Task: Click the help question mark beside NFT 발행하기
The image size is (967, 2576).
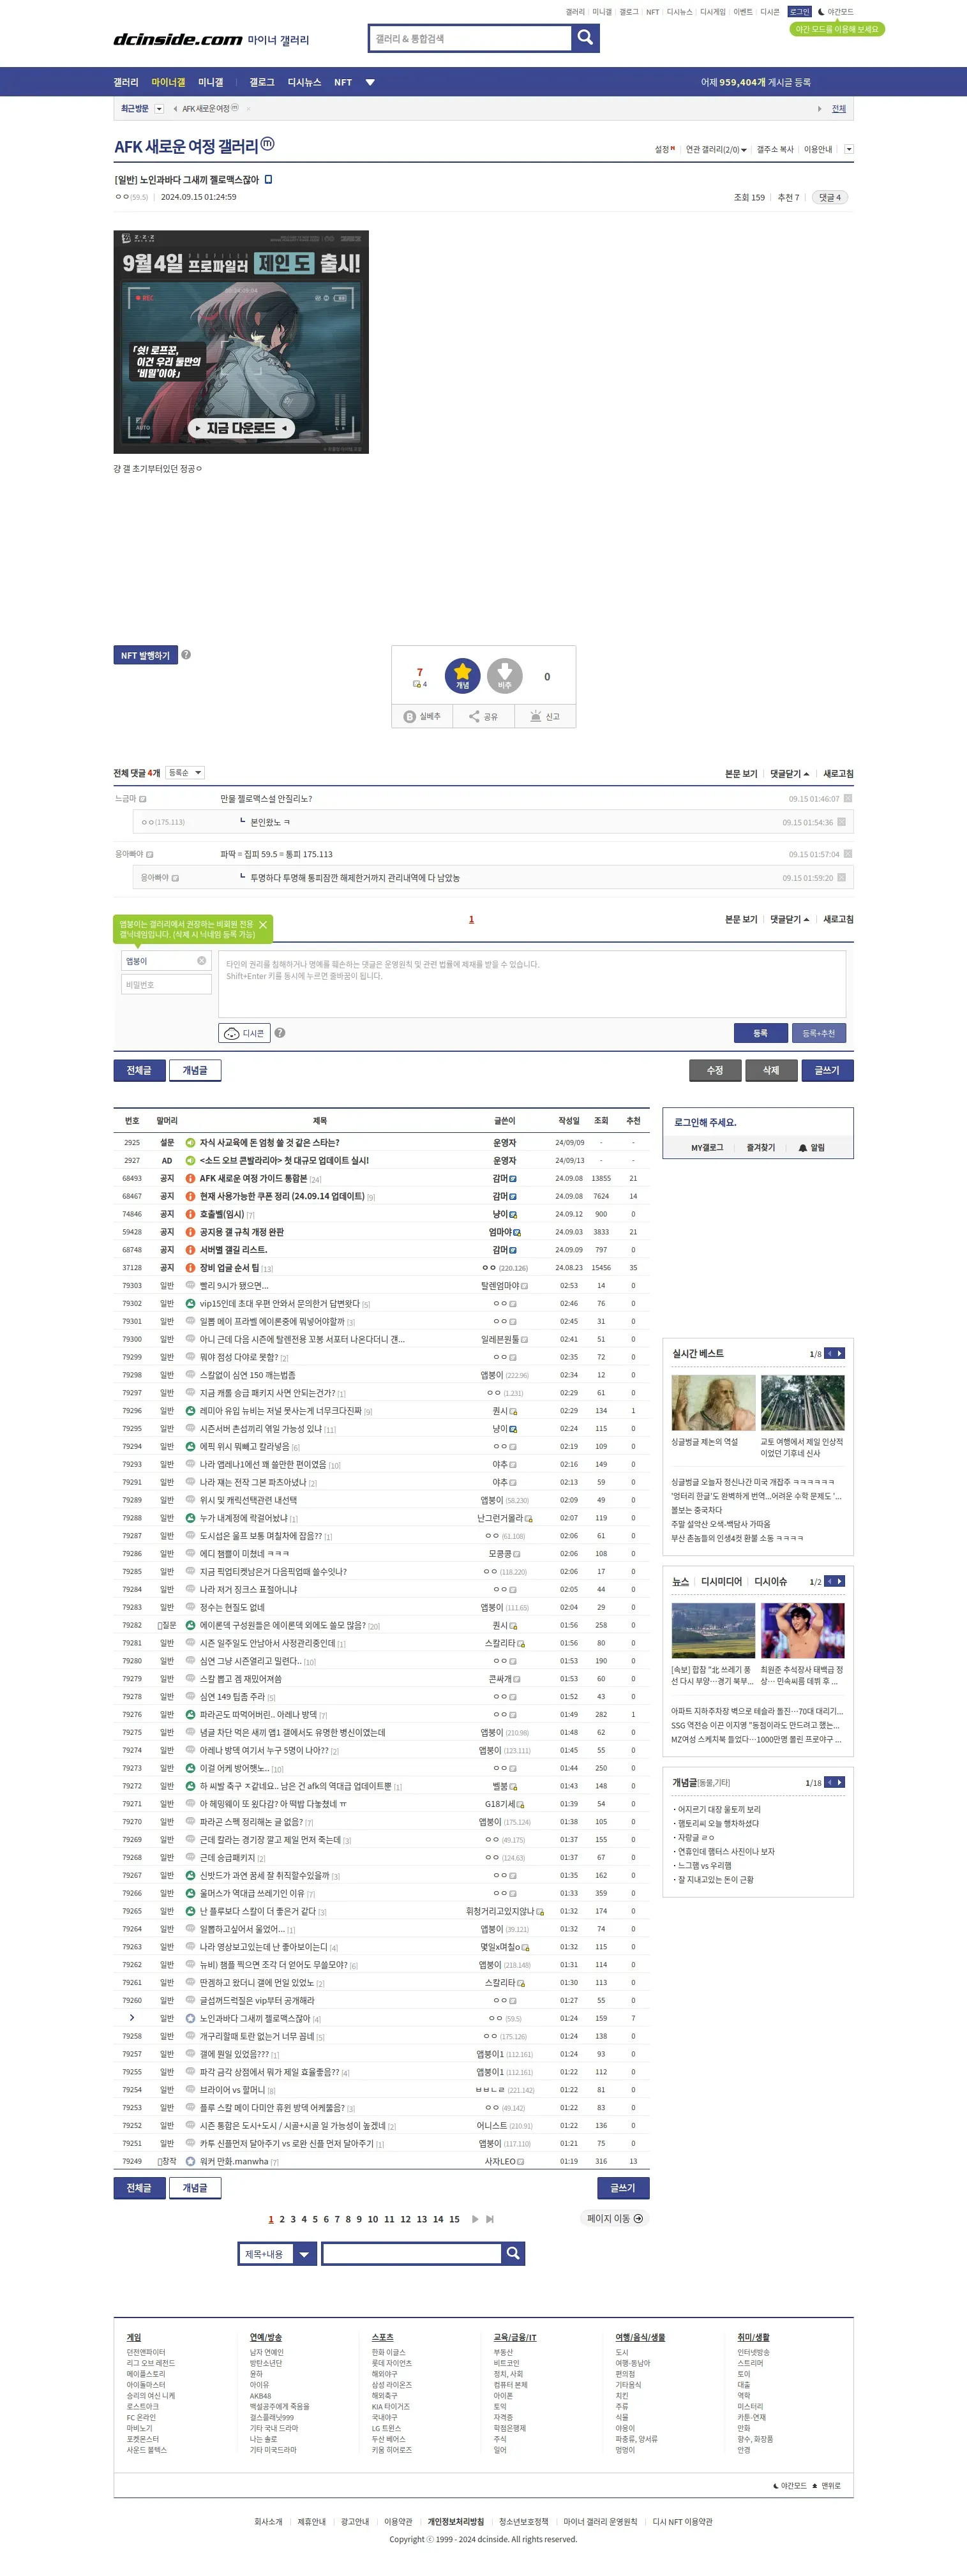Action: tap(186, 655)
